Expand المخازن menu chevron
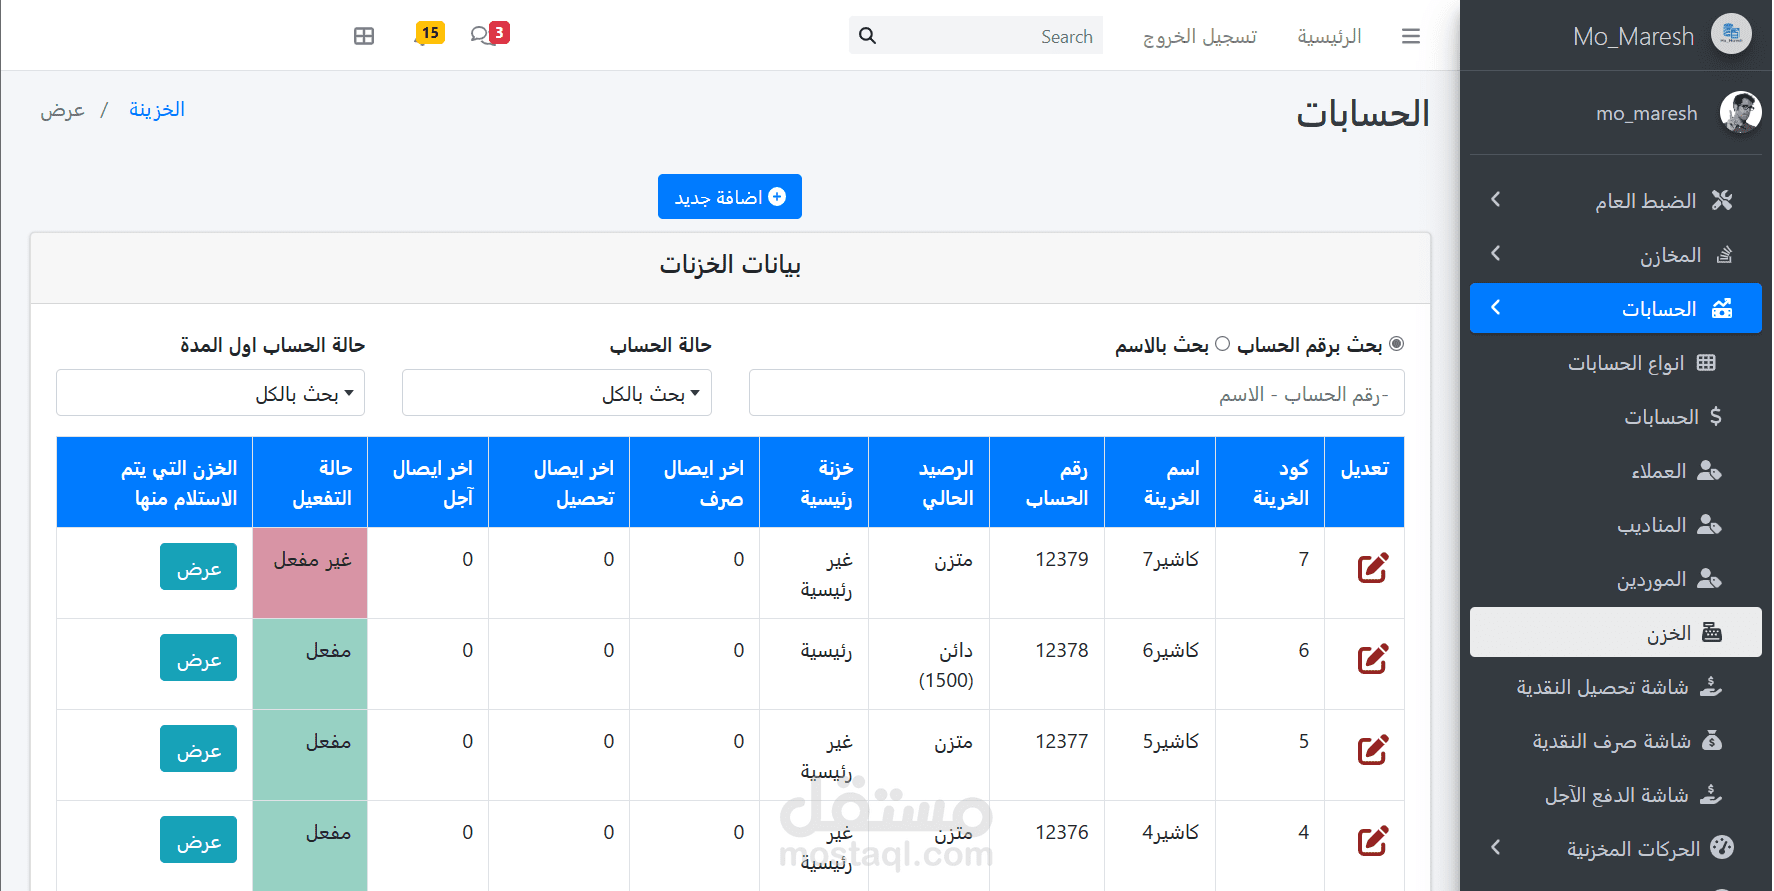The image size is (1774, 891). pos(1495,254)
